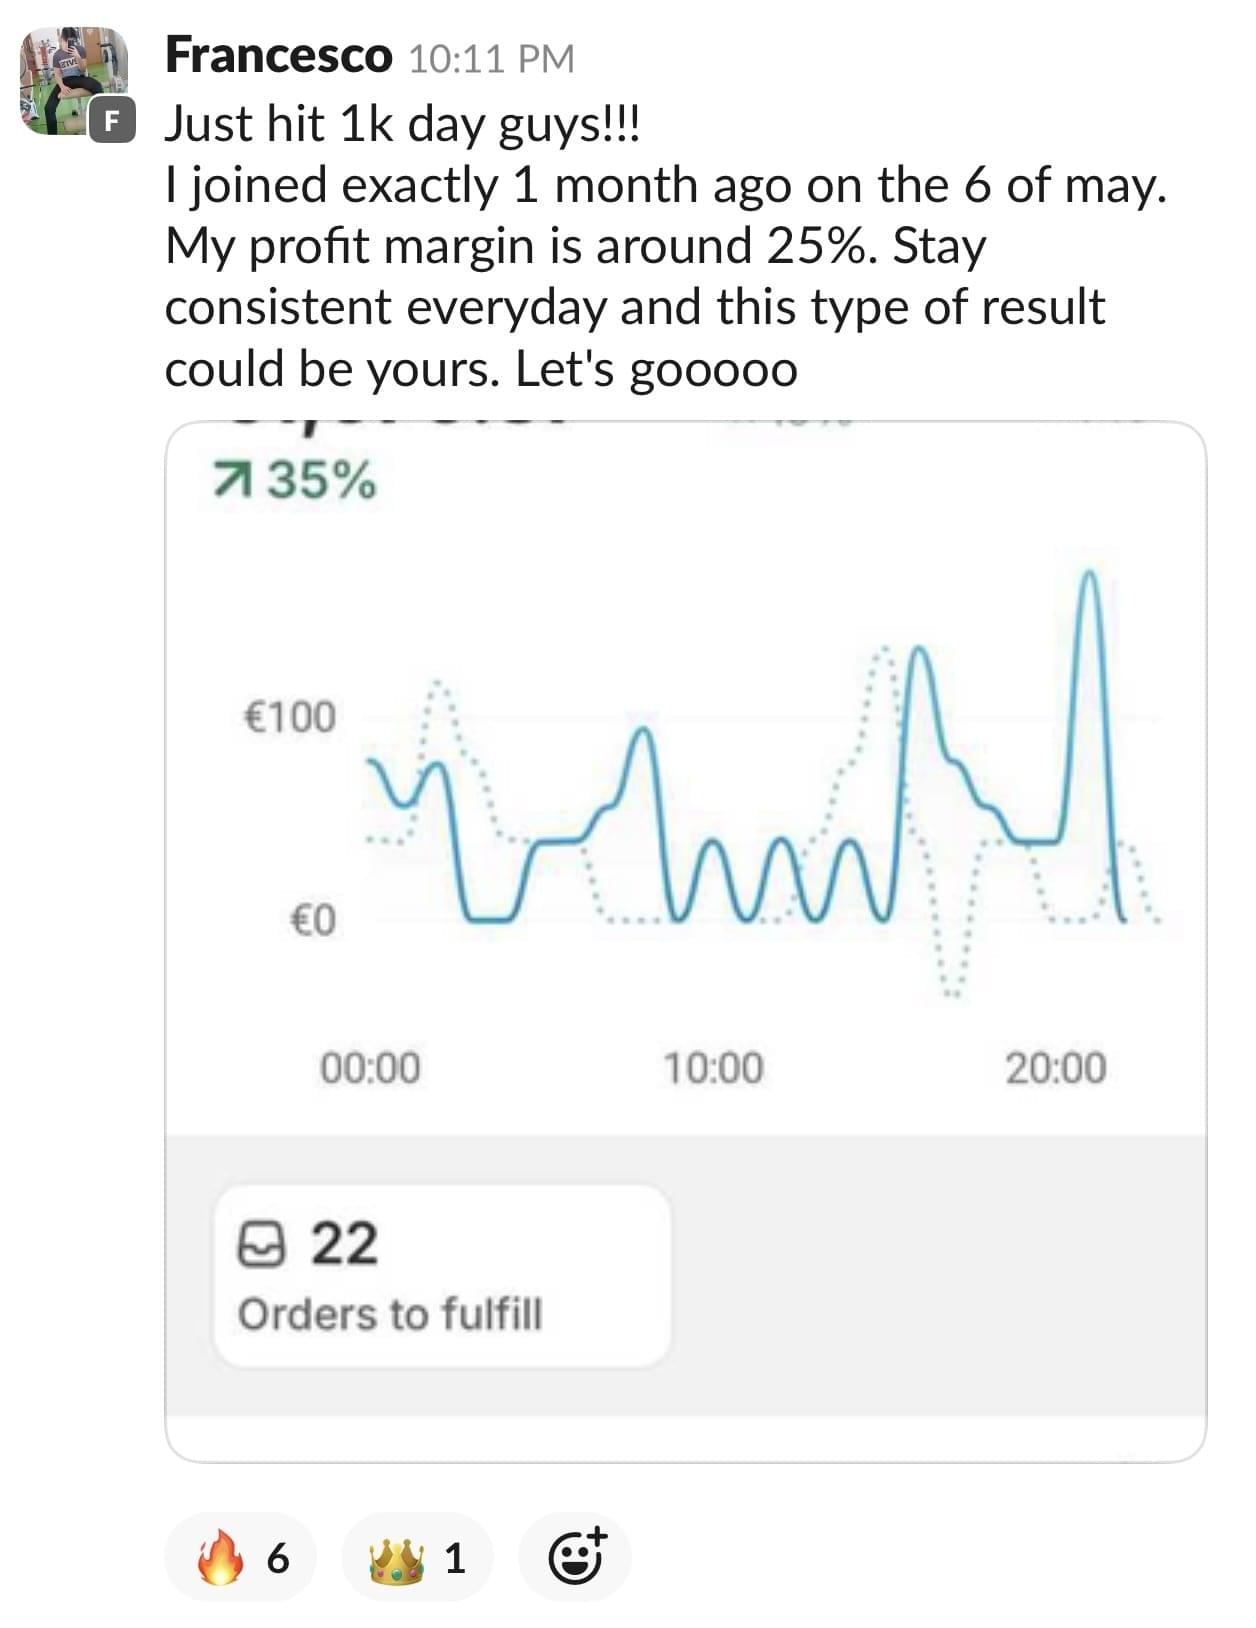Click the 20:00 time axis label
The image size is (1256, 1628).
(1056, 1068)
